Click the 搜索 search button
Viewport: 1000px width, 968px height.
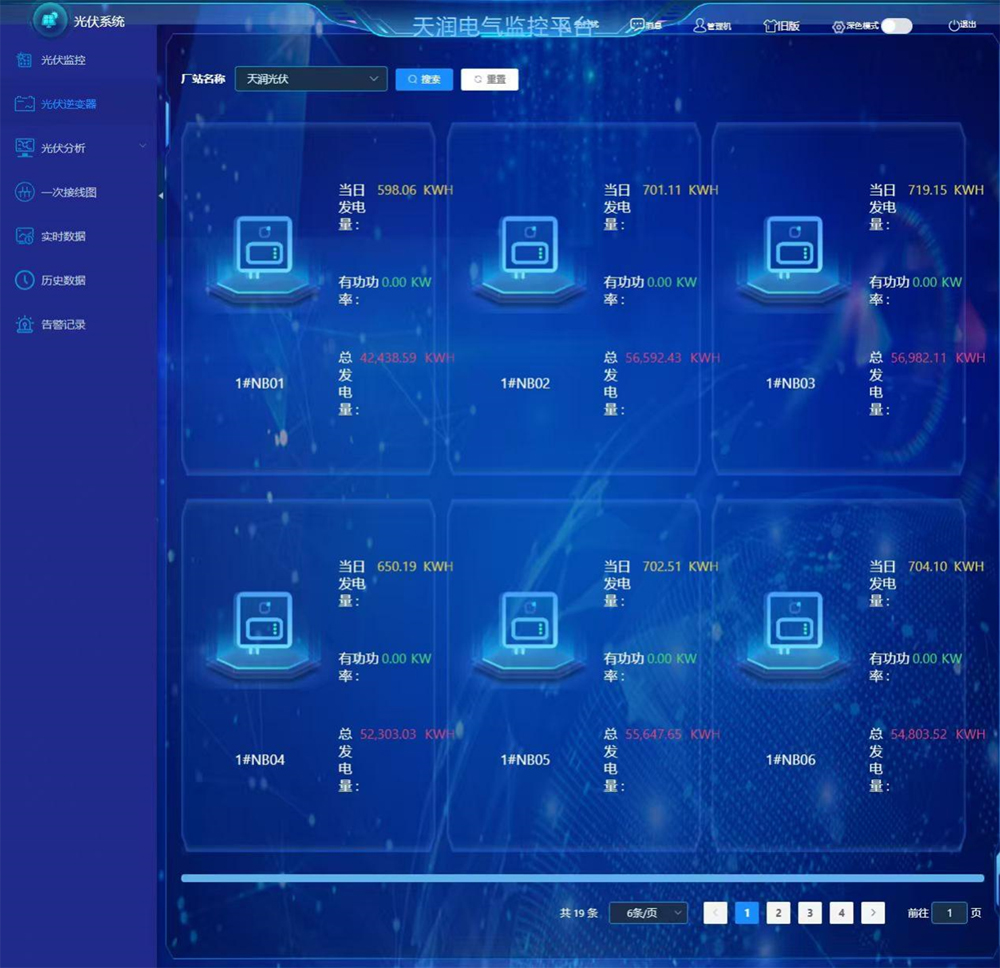point(424,79)
